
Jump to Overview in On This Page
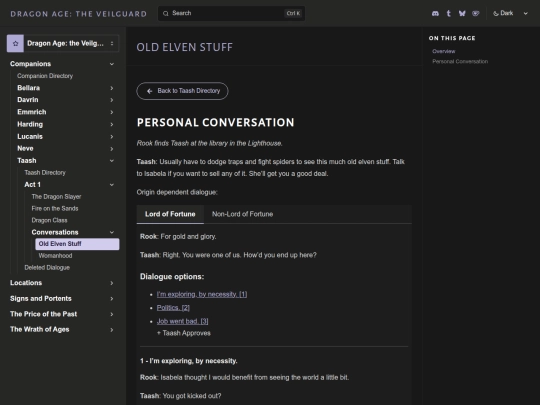444,51
